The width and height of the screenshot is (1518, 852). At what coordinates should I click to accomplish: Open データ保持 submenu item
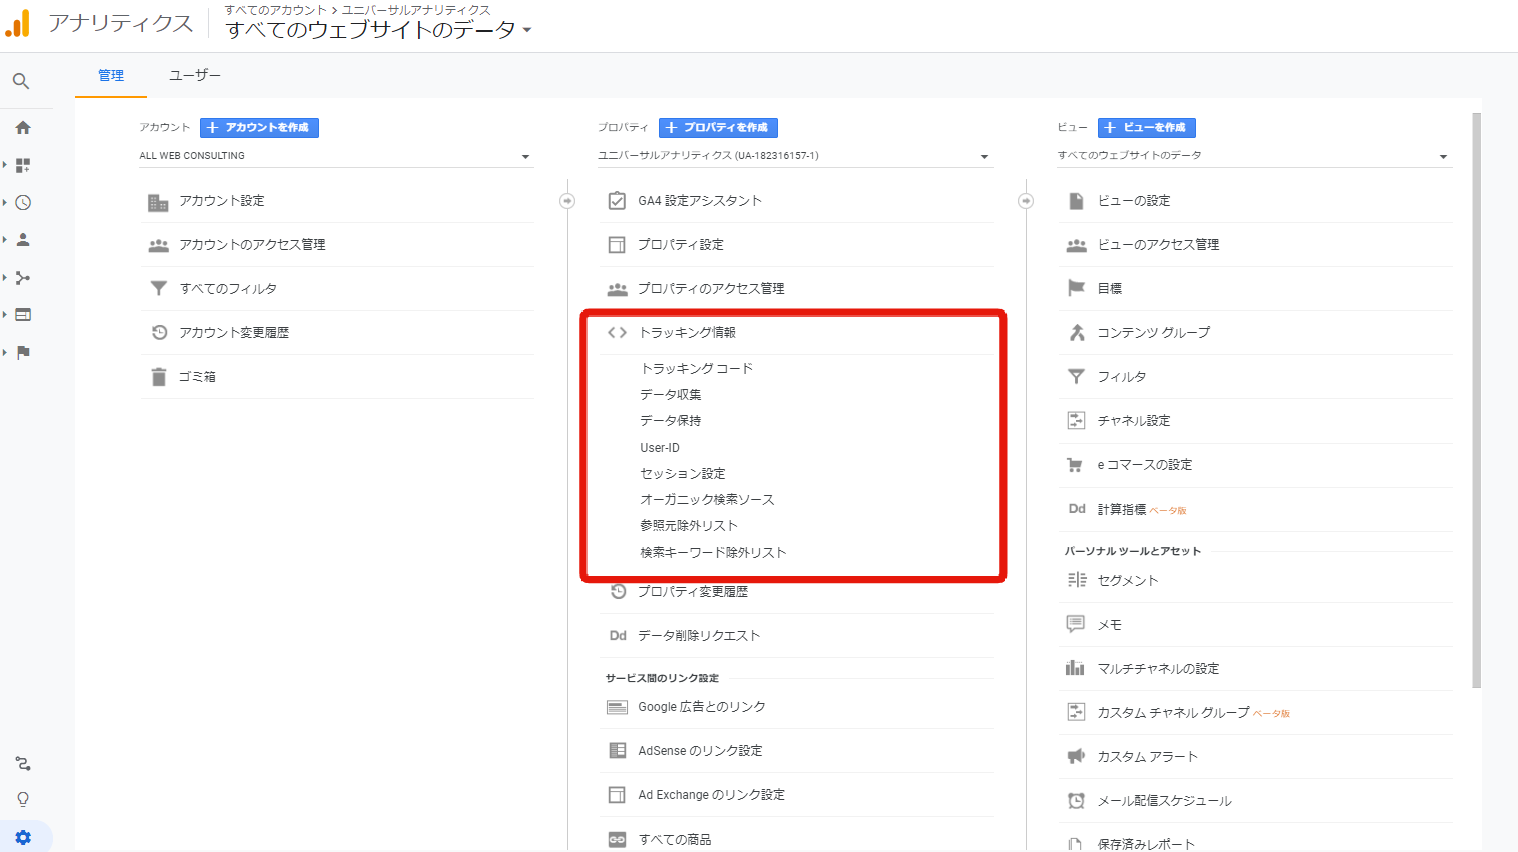click(671, 421)
